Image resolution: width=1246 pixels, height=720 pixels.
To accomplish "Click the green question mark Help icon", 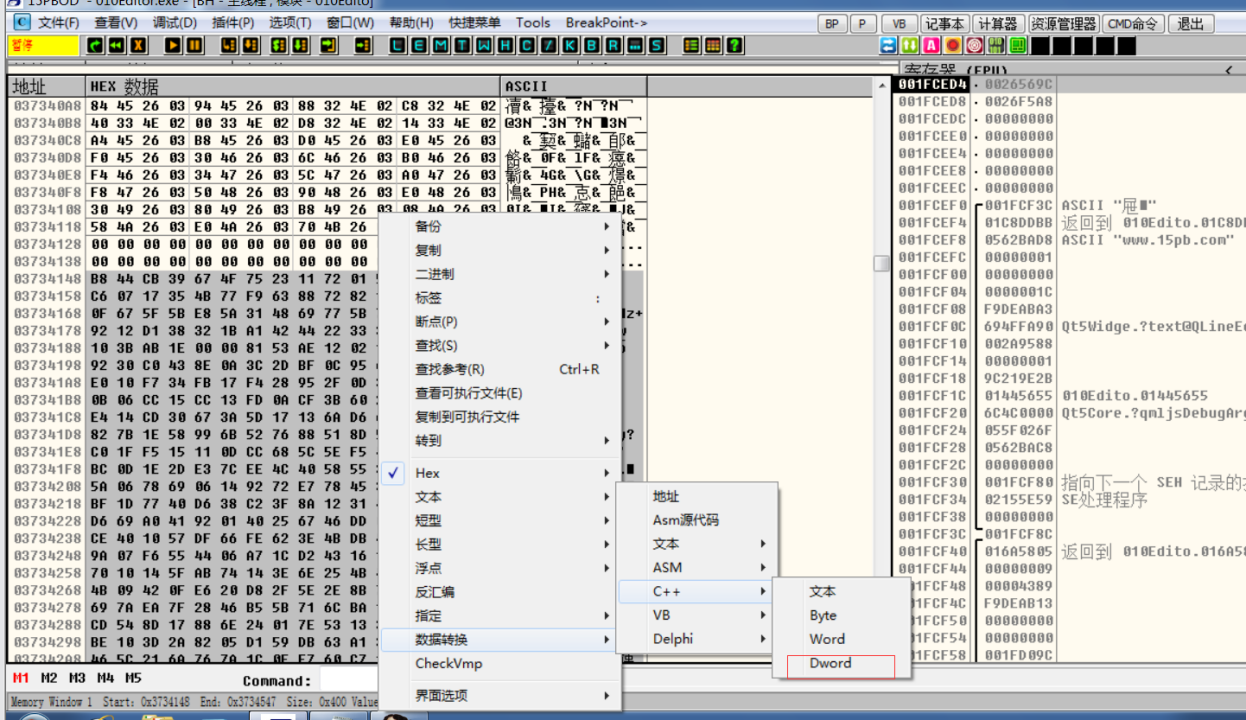I will (735, 45).
